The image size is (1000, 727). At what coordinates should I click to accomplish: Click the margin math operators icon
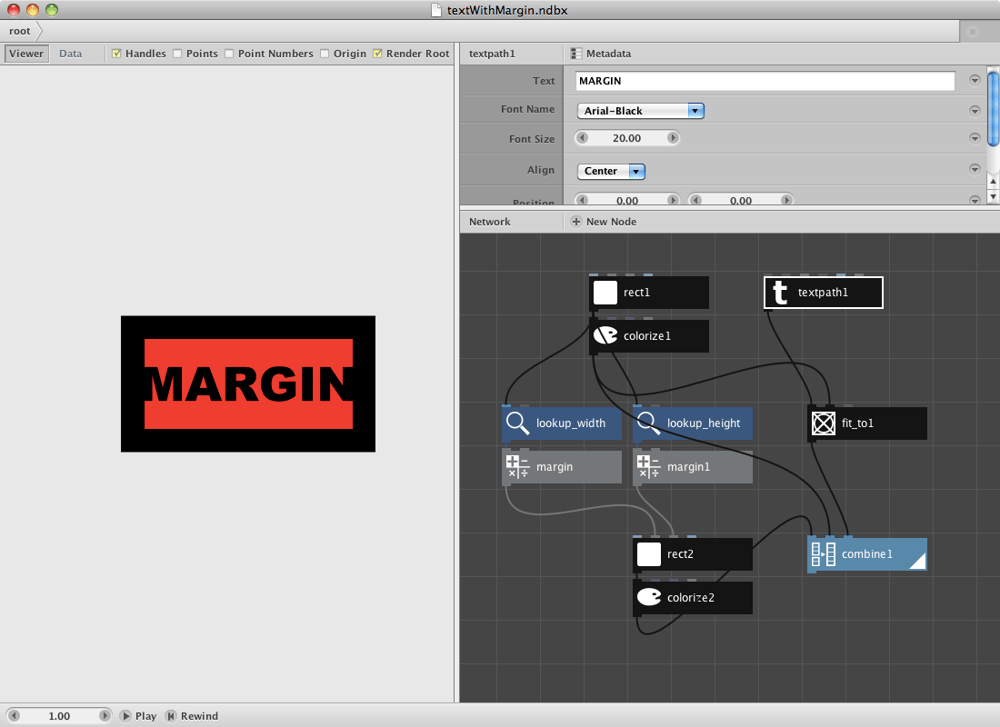517,467
